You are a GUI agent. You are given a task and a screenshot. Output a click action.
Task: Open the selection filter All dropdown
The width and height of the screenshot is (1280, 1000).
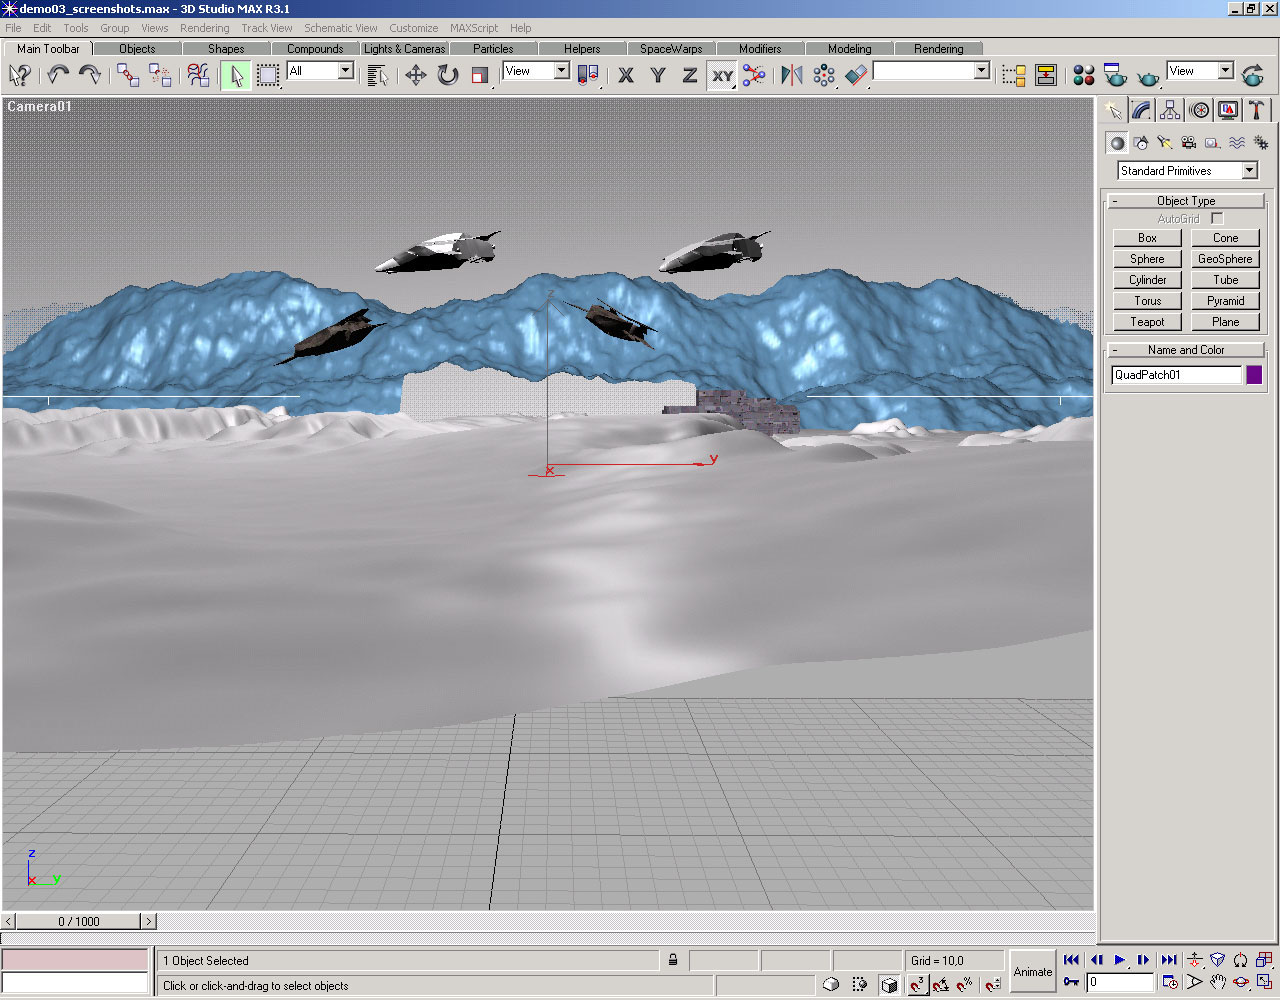click(x=345, y=71)
